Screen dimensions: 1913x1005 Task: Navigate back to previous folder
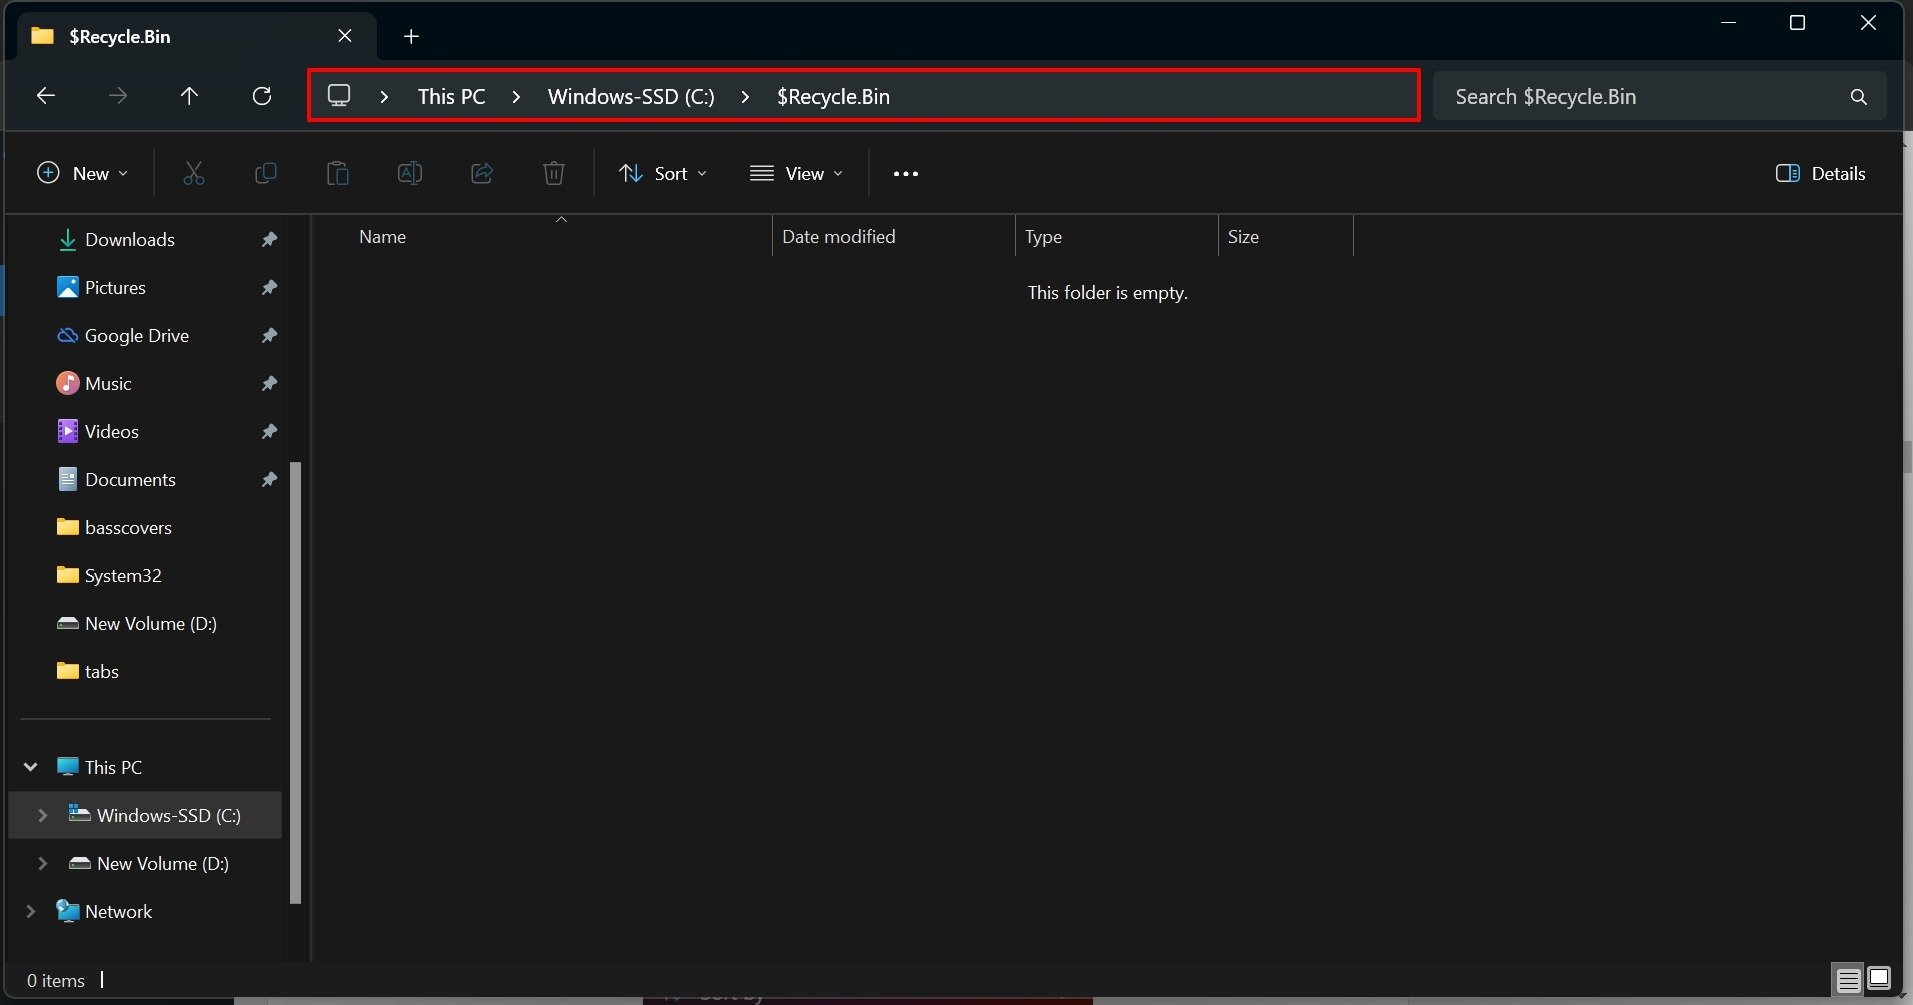click(46, 96)
